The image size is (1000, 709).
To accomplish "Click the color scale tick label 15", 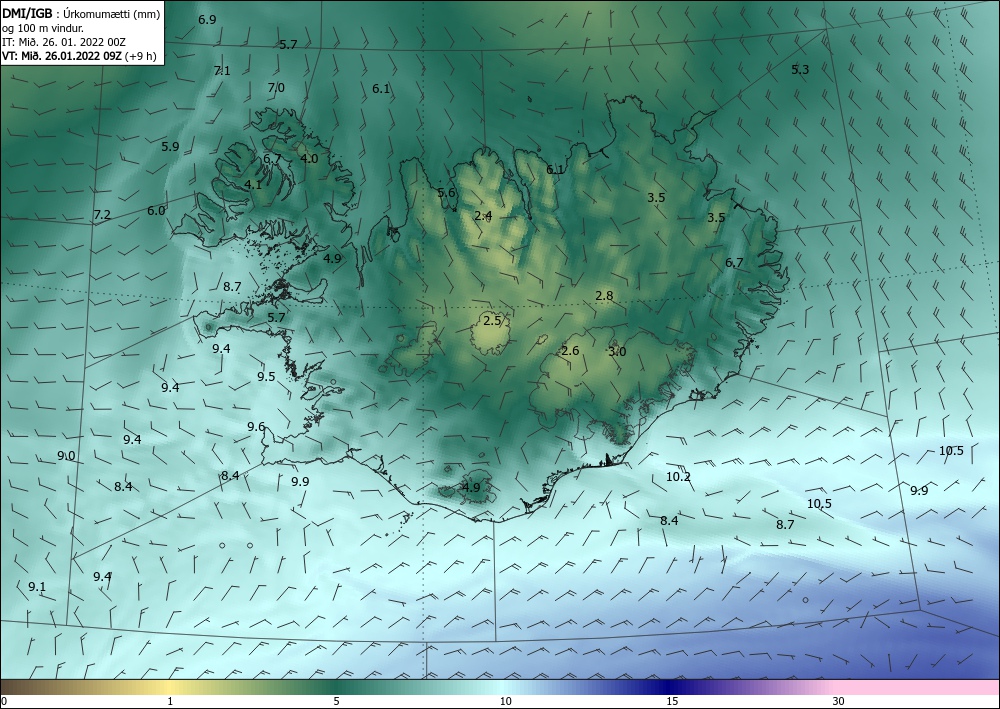I will (672, 702).
